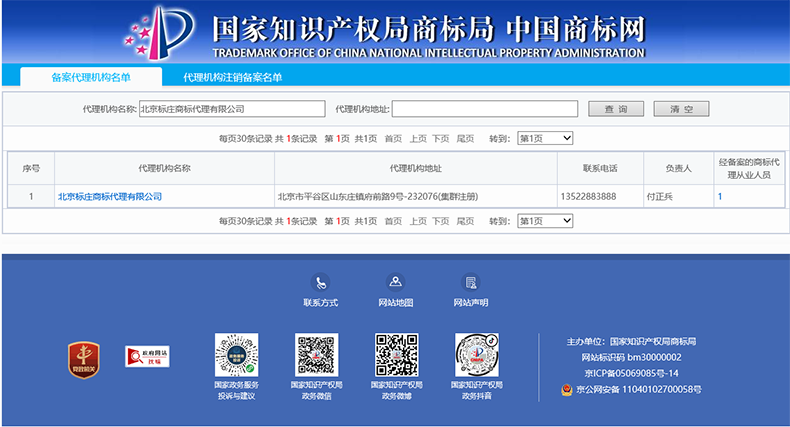Click 下页 in the bottom pagination

coord(441,221)
